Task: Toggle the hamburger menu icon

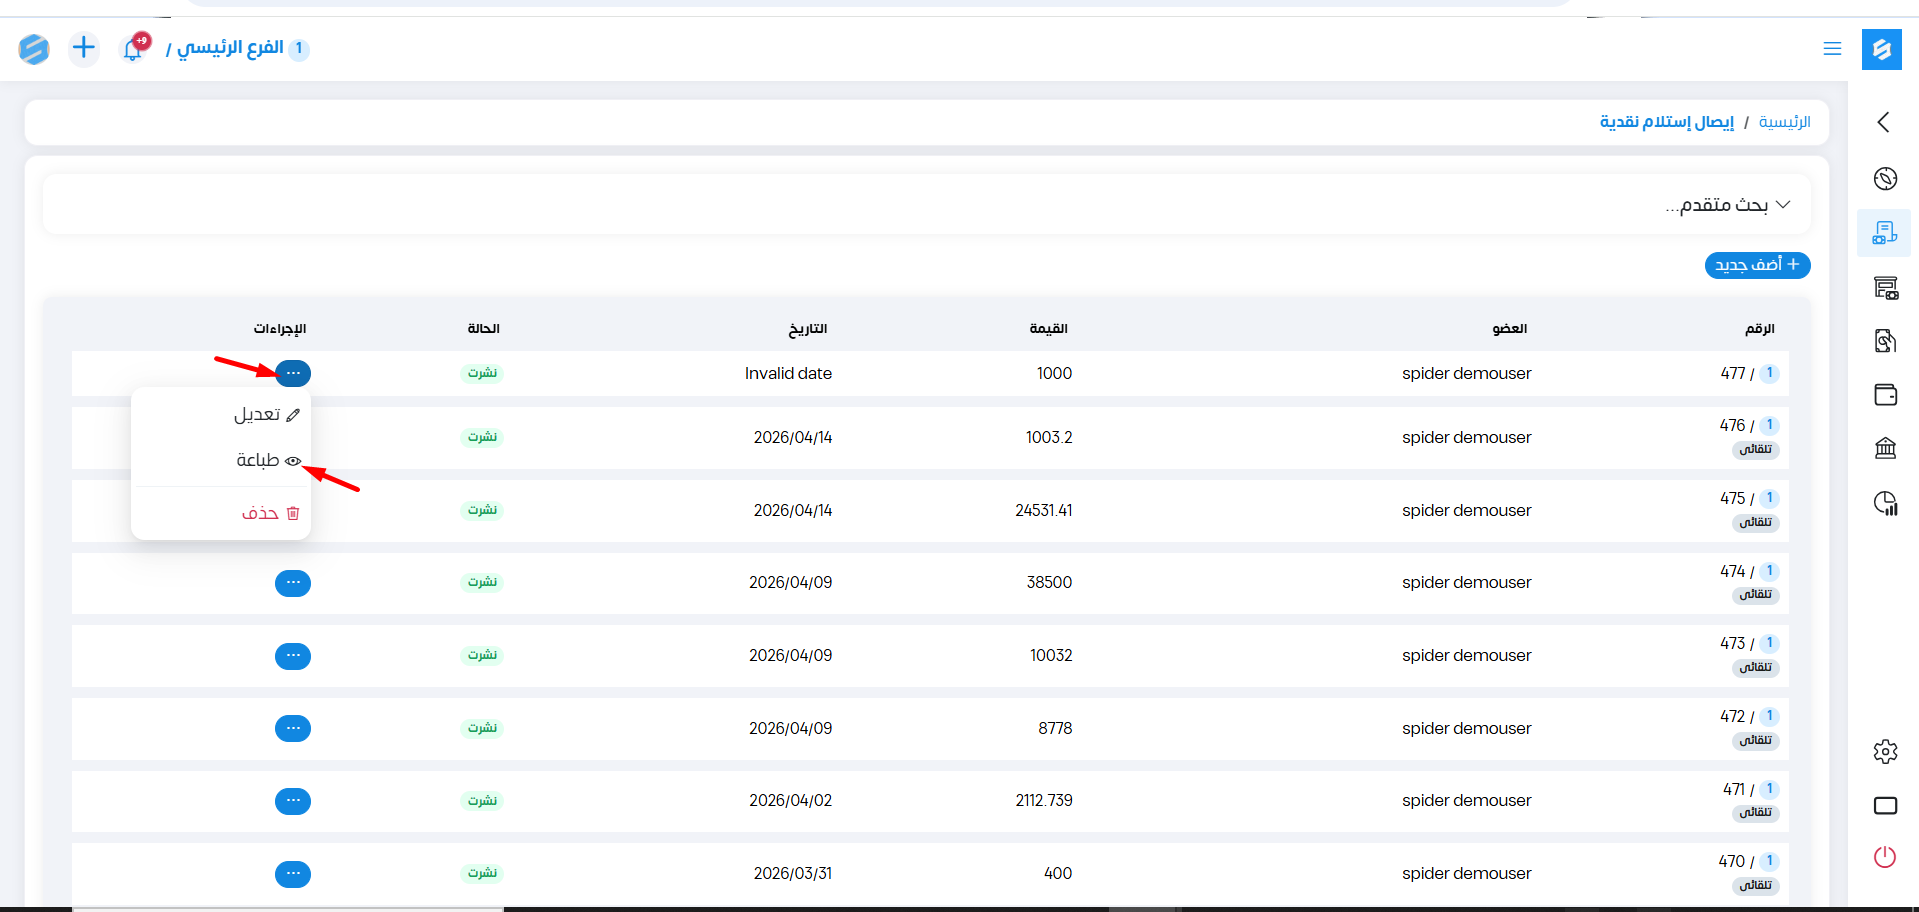Action: pyautogui.click(x=1832, y=49)
